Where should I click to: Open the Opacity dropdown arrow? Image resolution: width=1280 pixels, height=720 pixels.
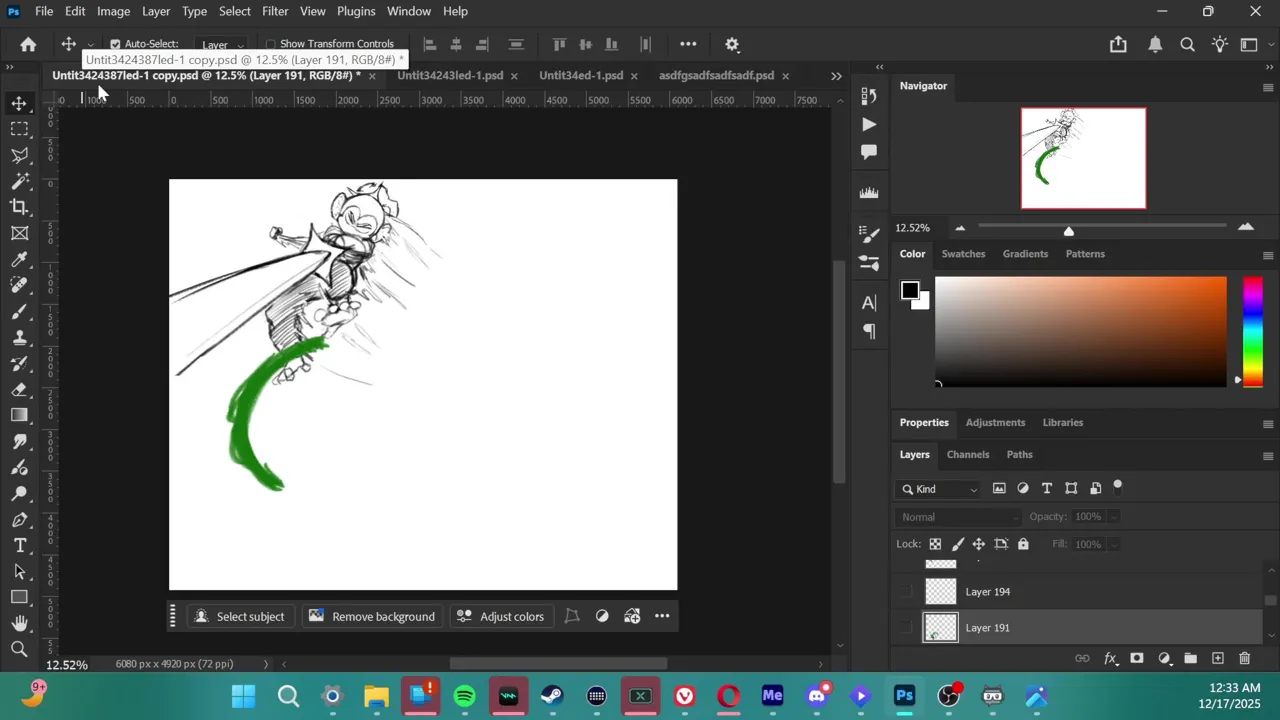pyautogui.click(x=1113, y=517)
